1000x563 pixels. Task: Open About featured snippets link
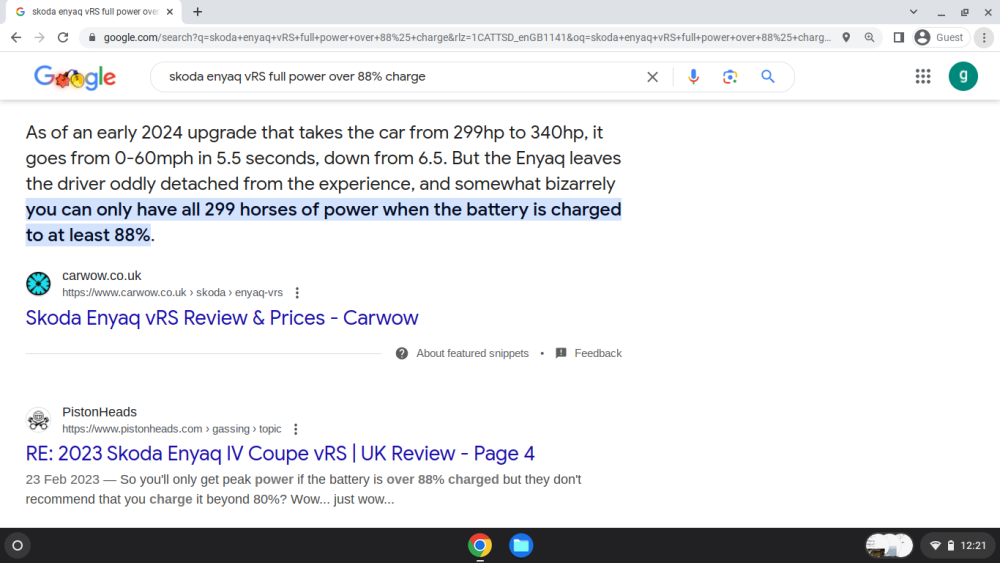[472, 353]
